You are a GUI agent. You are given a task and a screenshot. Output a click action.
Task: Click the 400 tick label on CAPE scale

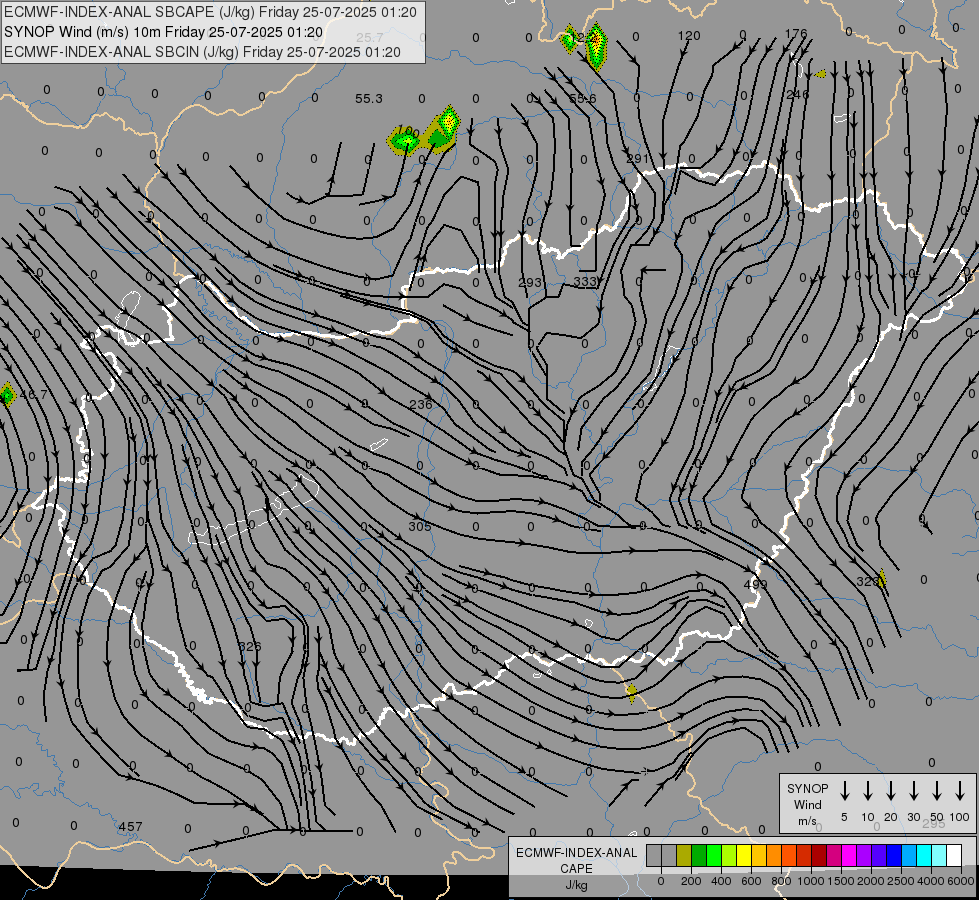pos(721,881)
